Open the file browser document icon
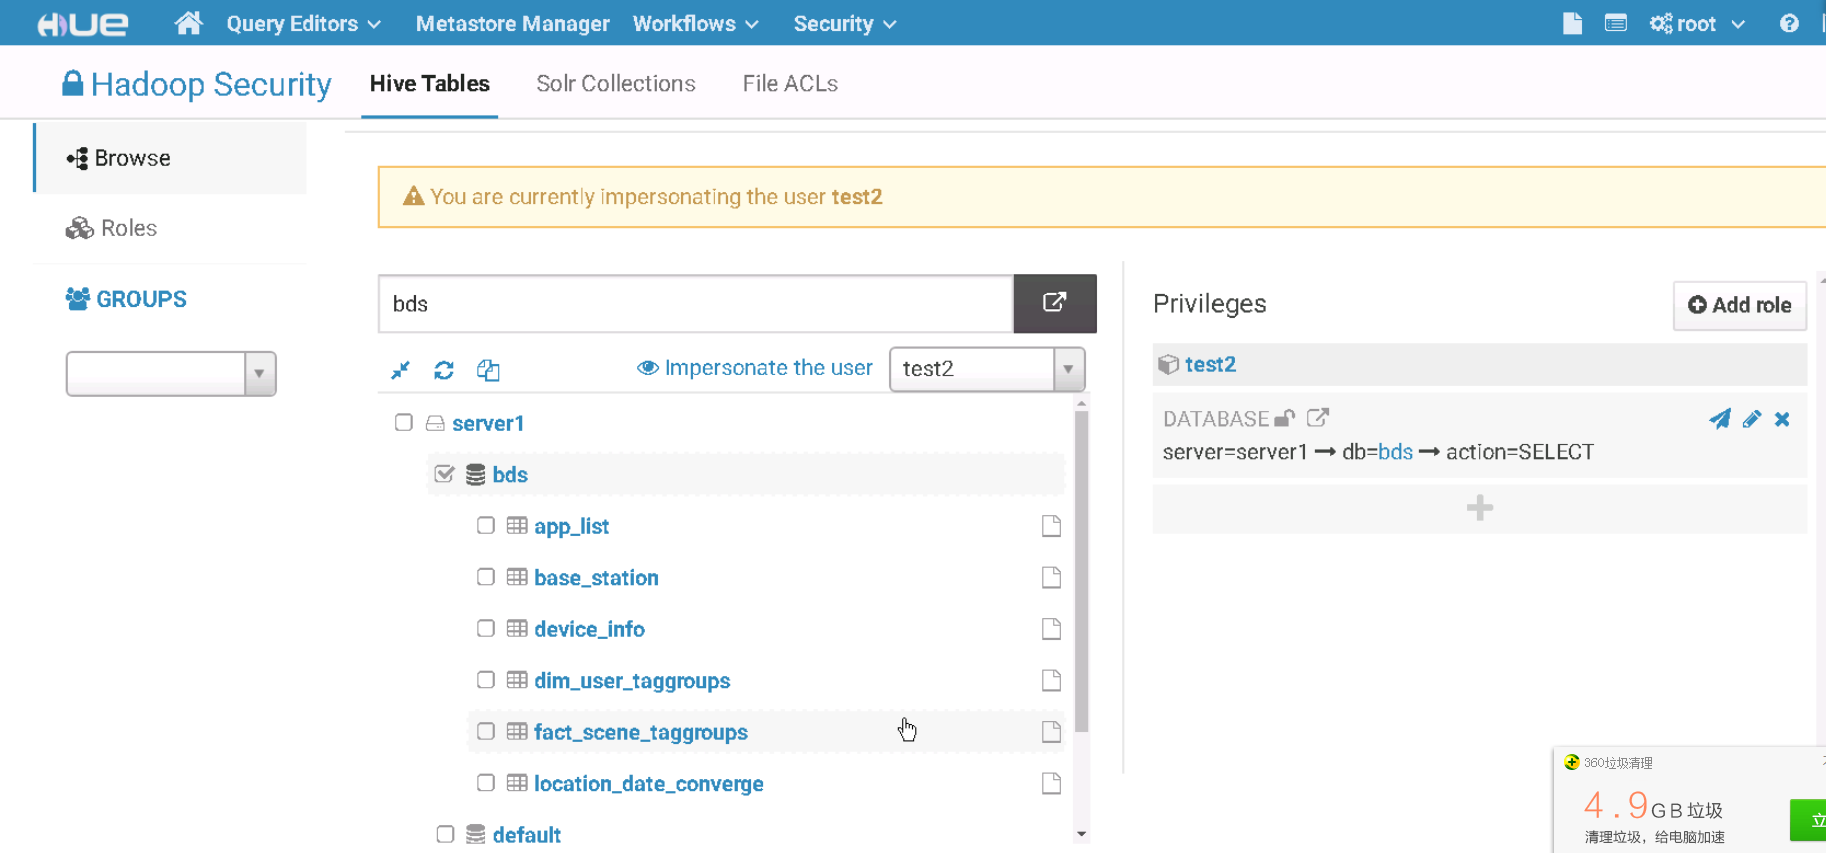1826x853 pixels. 1572,23
